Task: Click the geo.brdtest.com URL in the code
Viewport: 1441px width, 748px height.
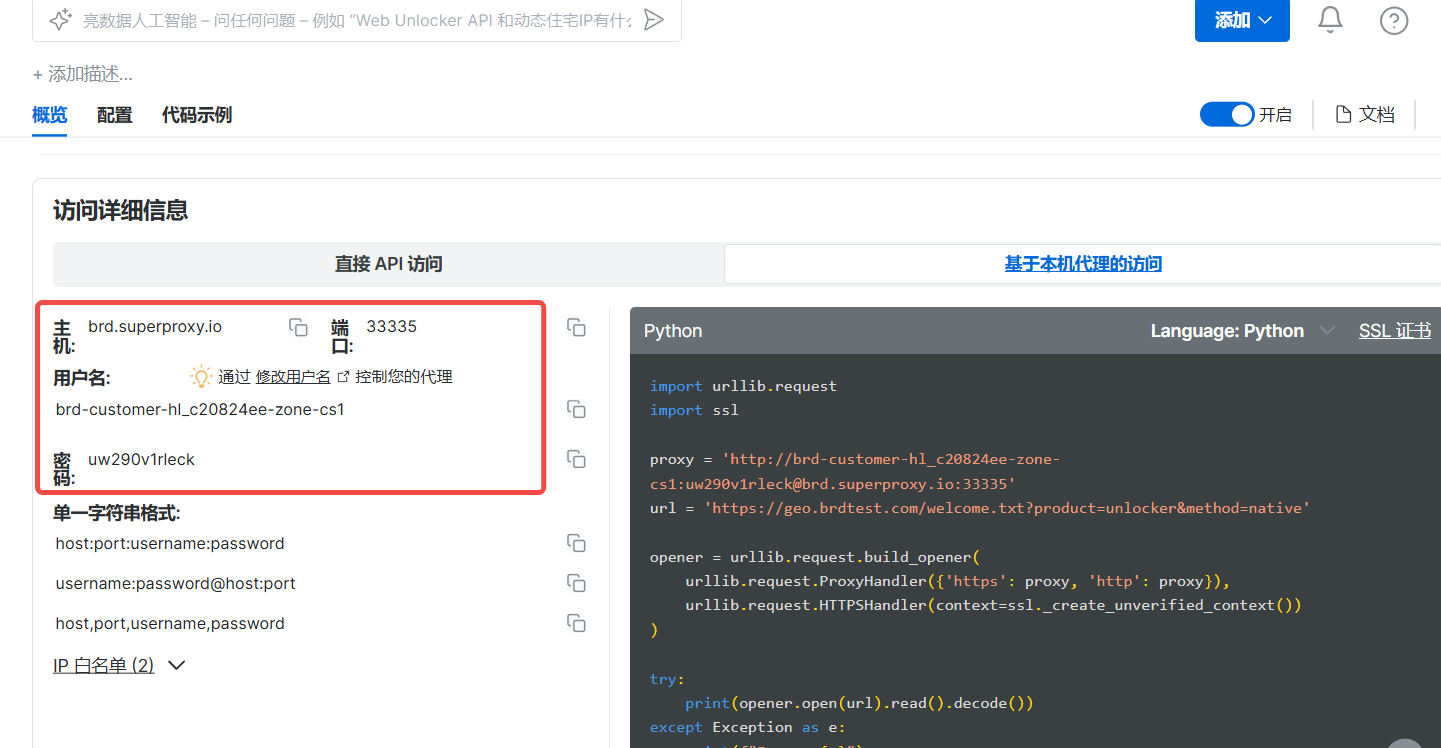Action: [x=1007, y=508]
